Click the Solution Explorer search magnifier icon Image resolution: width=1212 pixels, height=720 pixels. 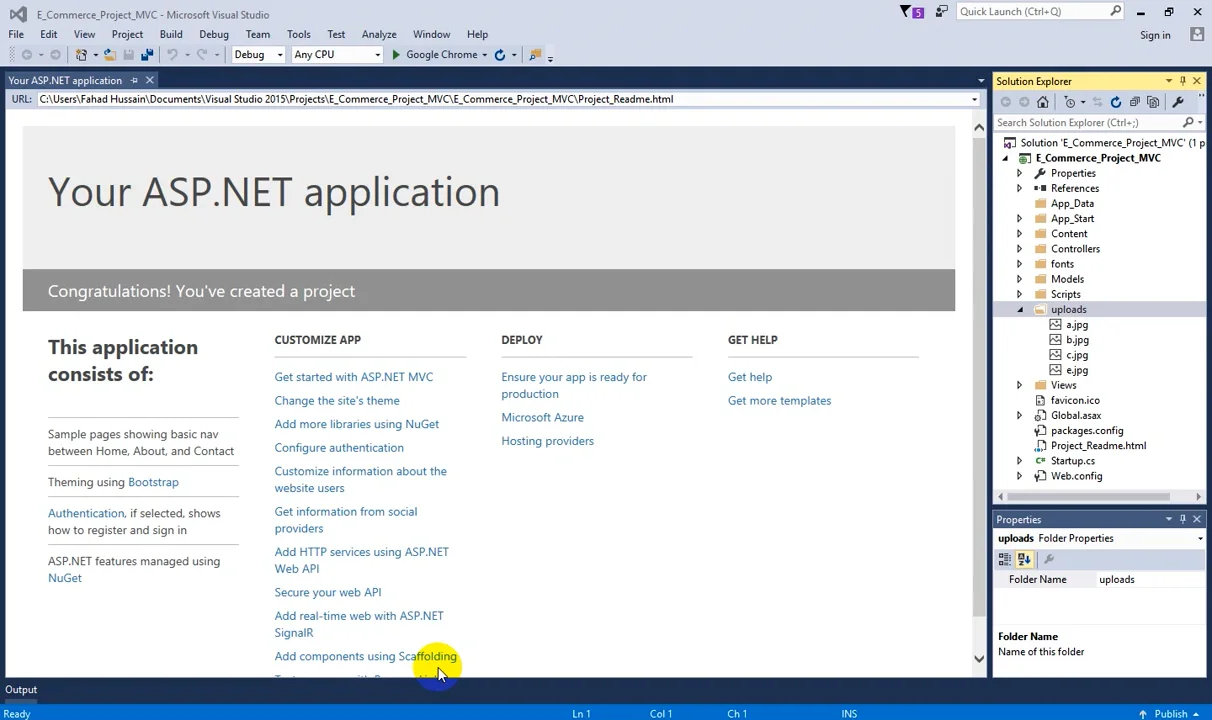coord(1188,123)
